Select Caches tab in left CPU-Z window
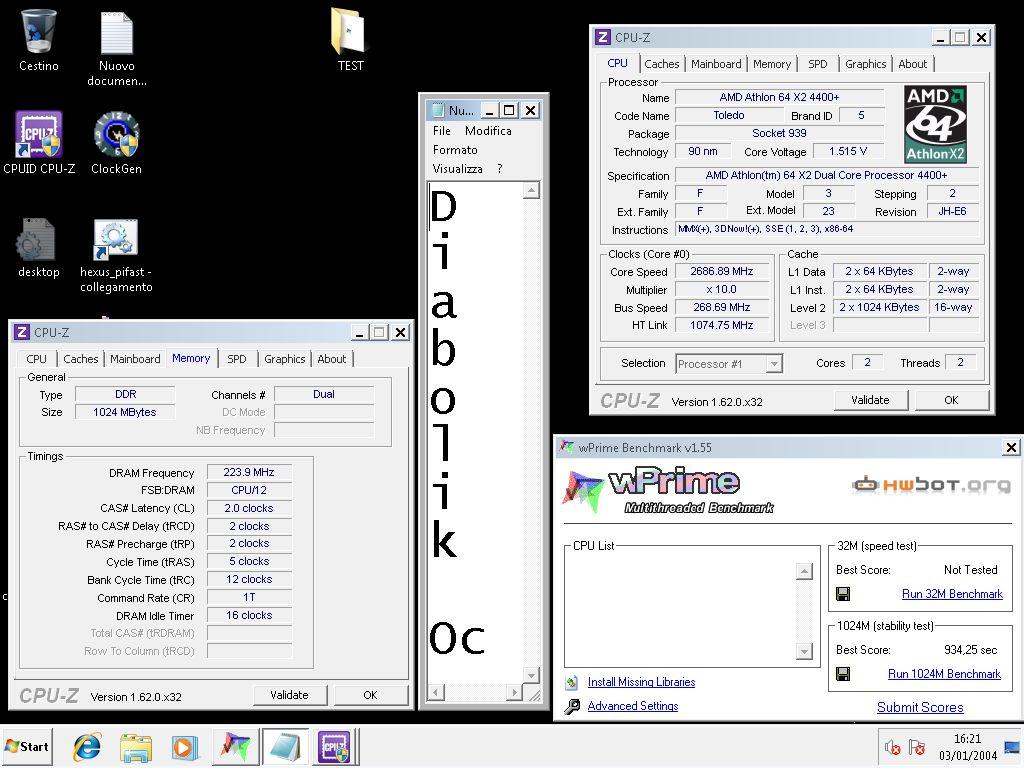Image resolution: width=1024 pixels, height=768 pixels. click(x=80, y=359)
